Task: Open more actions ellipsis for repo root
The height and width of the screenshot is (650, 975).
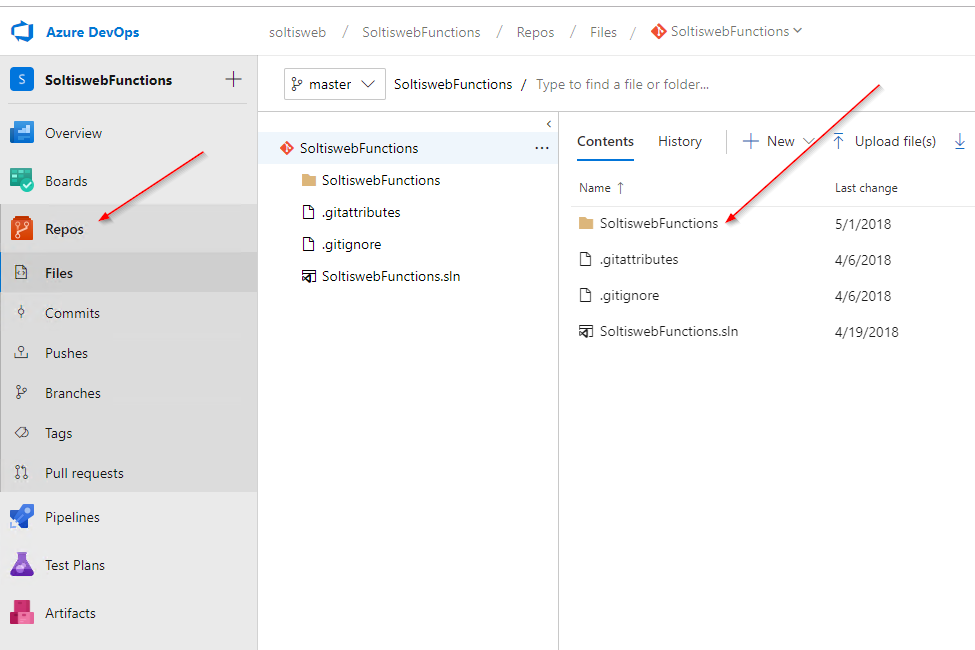Action: point(542,148)
